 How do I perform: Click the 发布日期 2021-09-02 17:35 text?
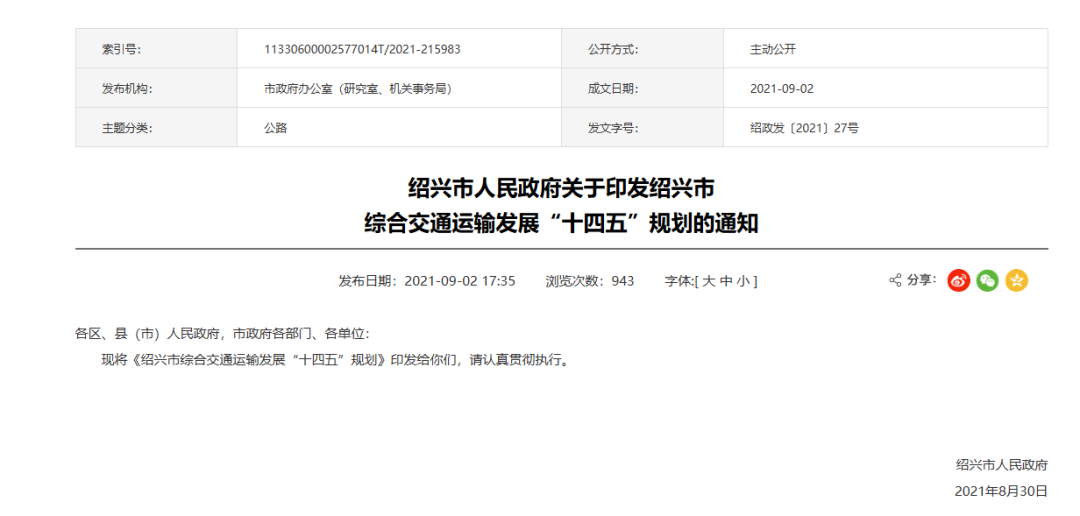pos(427,281)
